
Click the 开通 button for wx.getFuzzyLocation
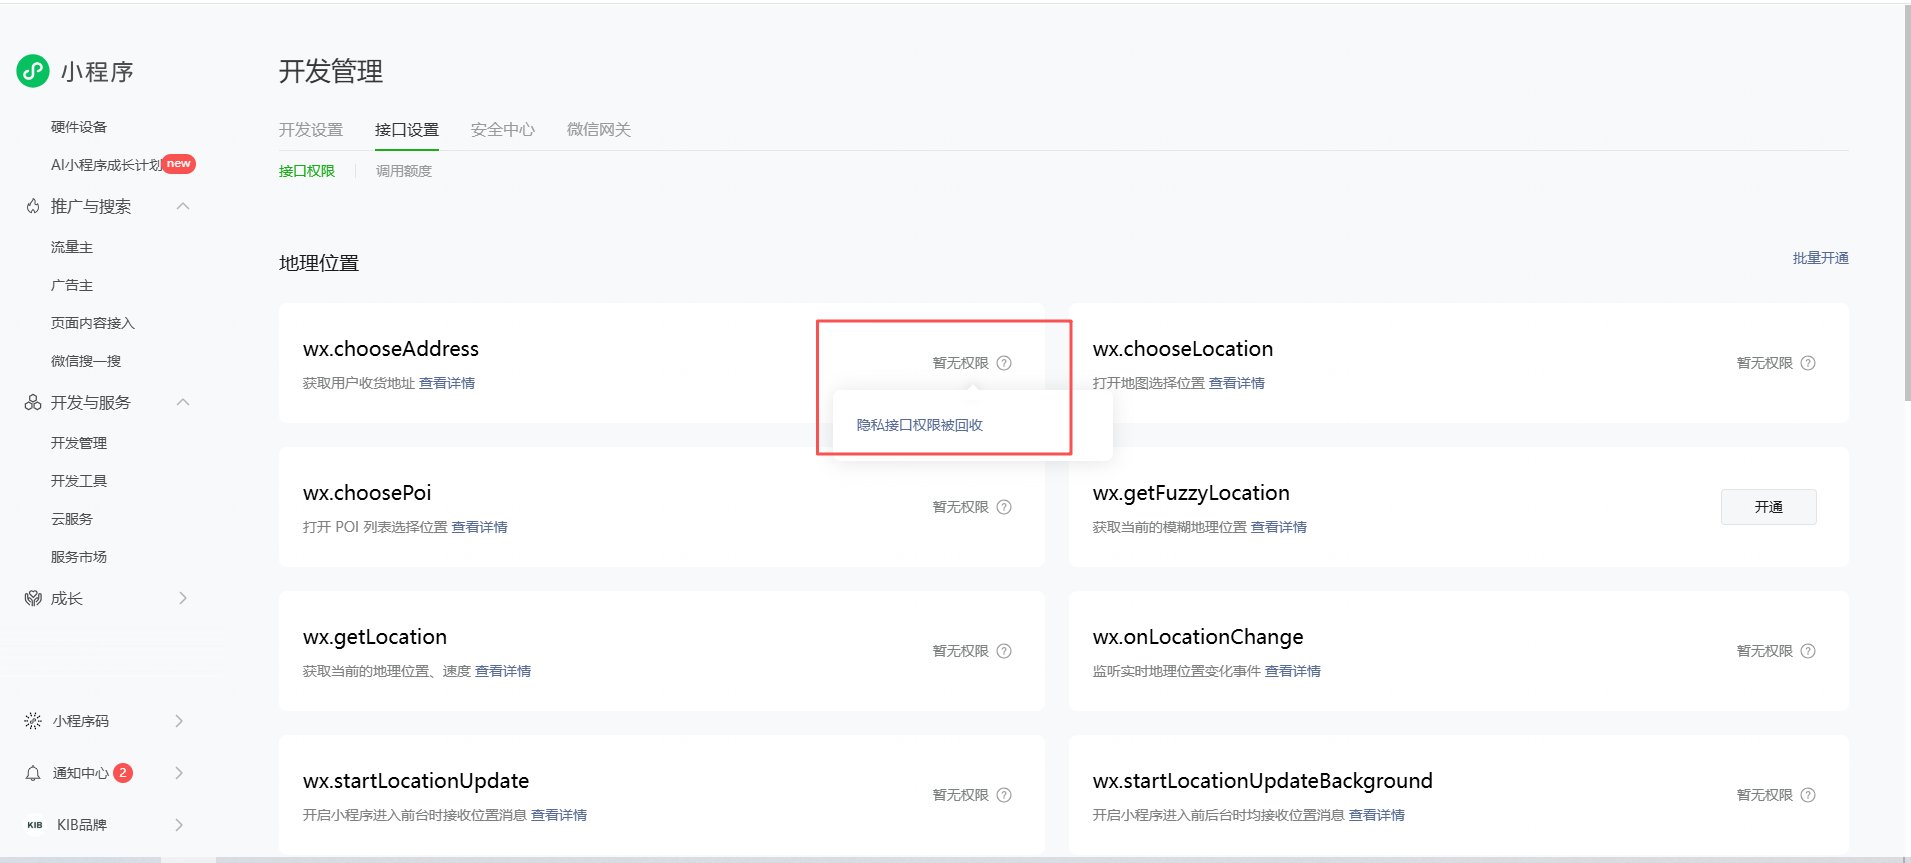(1768, 507)
